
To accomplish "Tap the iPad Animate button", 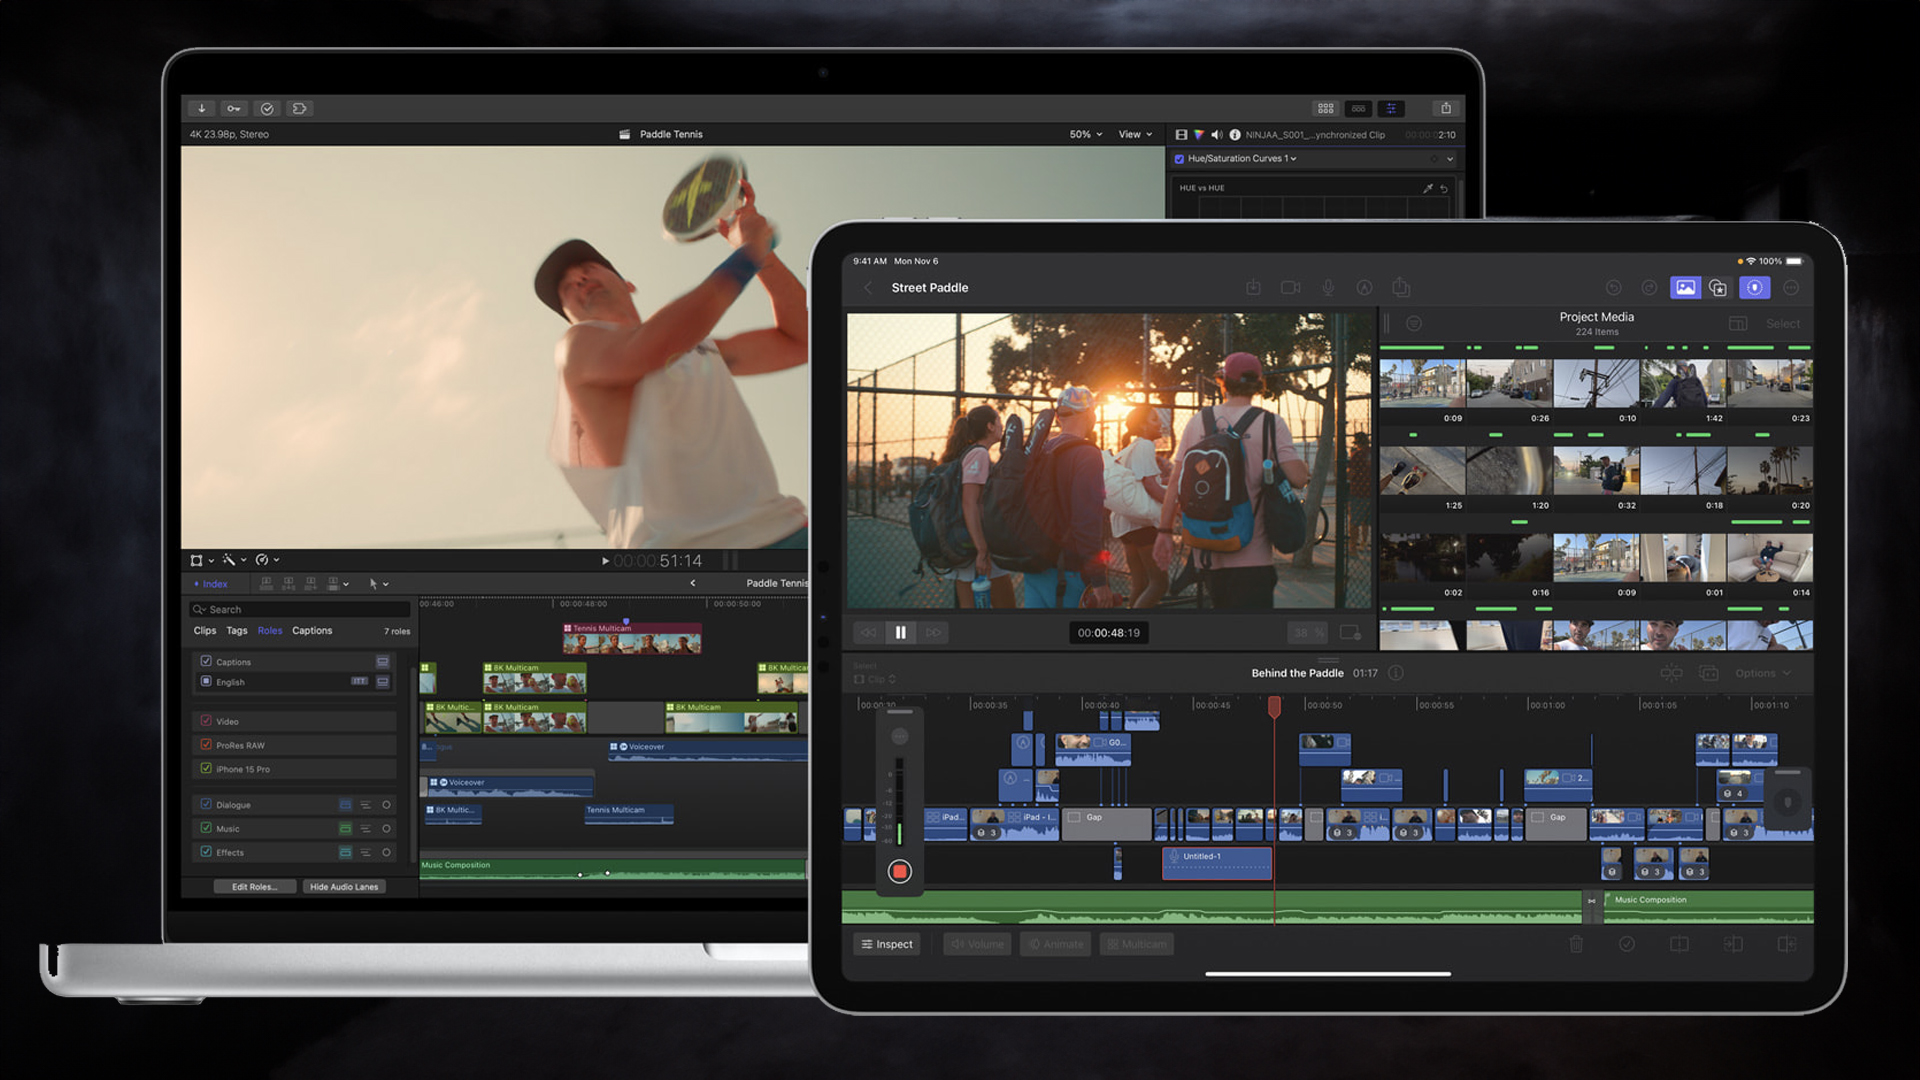I will (x=1055, y=944).
